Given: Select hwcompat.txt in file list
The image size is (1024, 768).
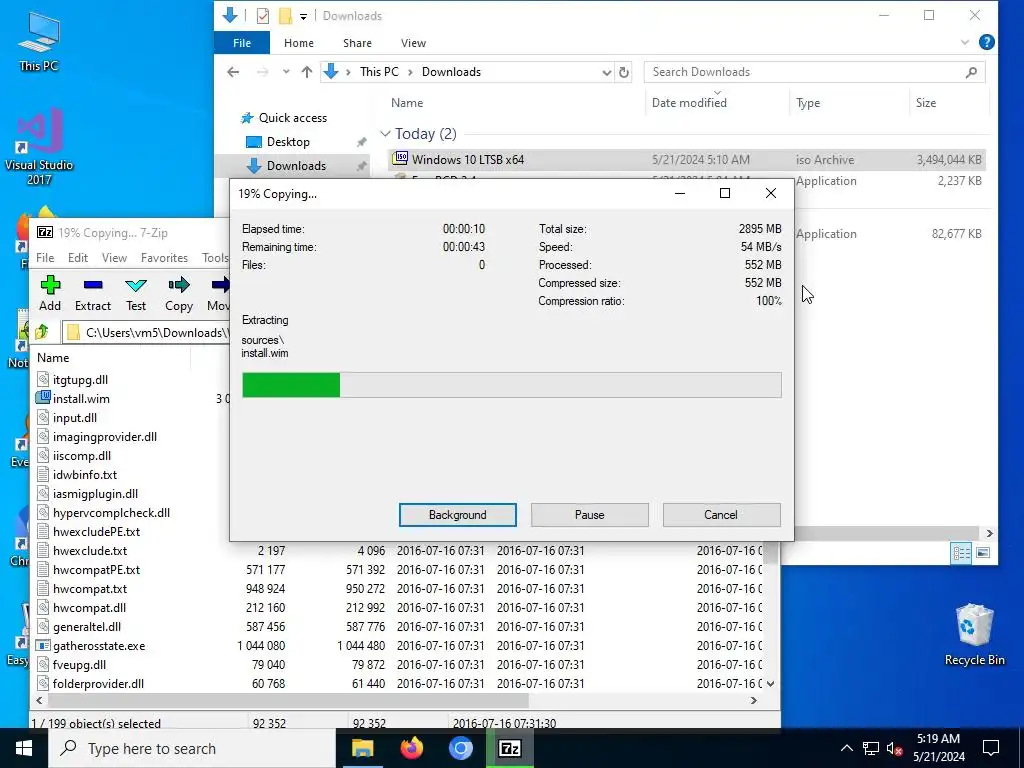Looking at the screenshot, I should click(x=89, y=588).
